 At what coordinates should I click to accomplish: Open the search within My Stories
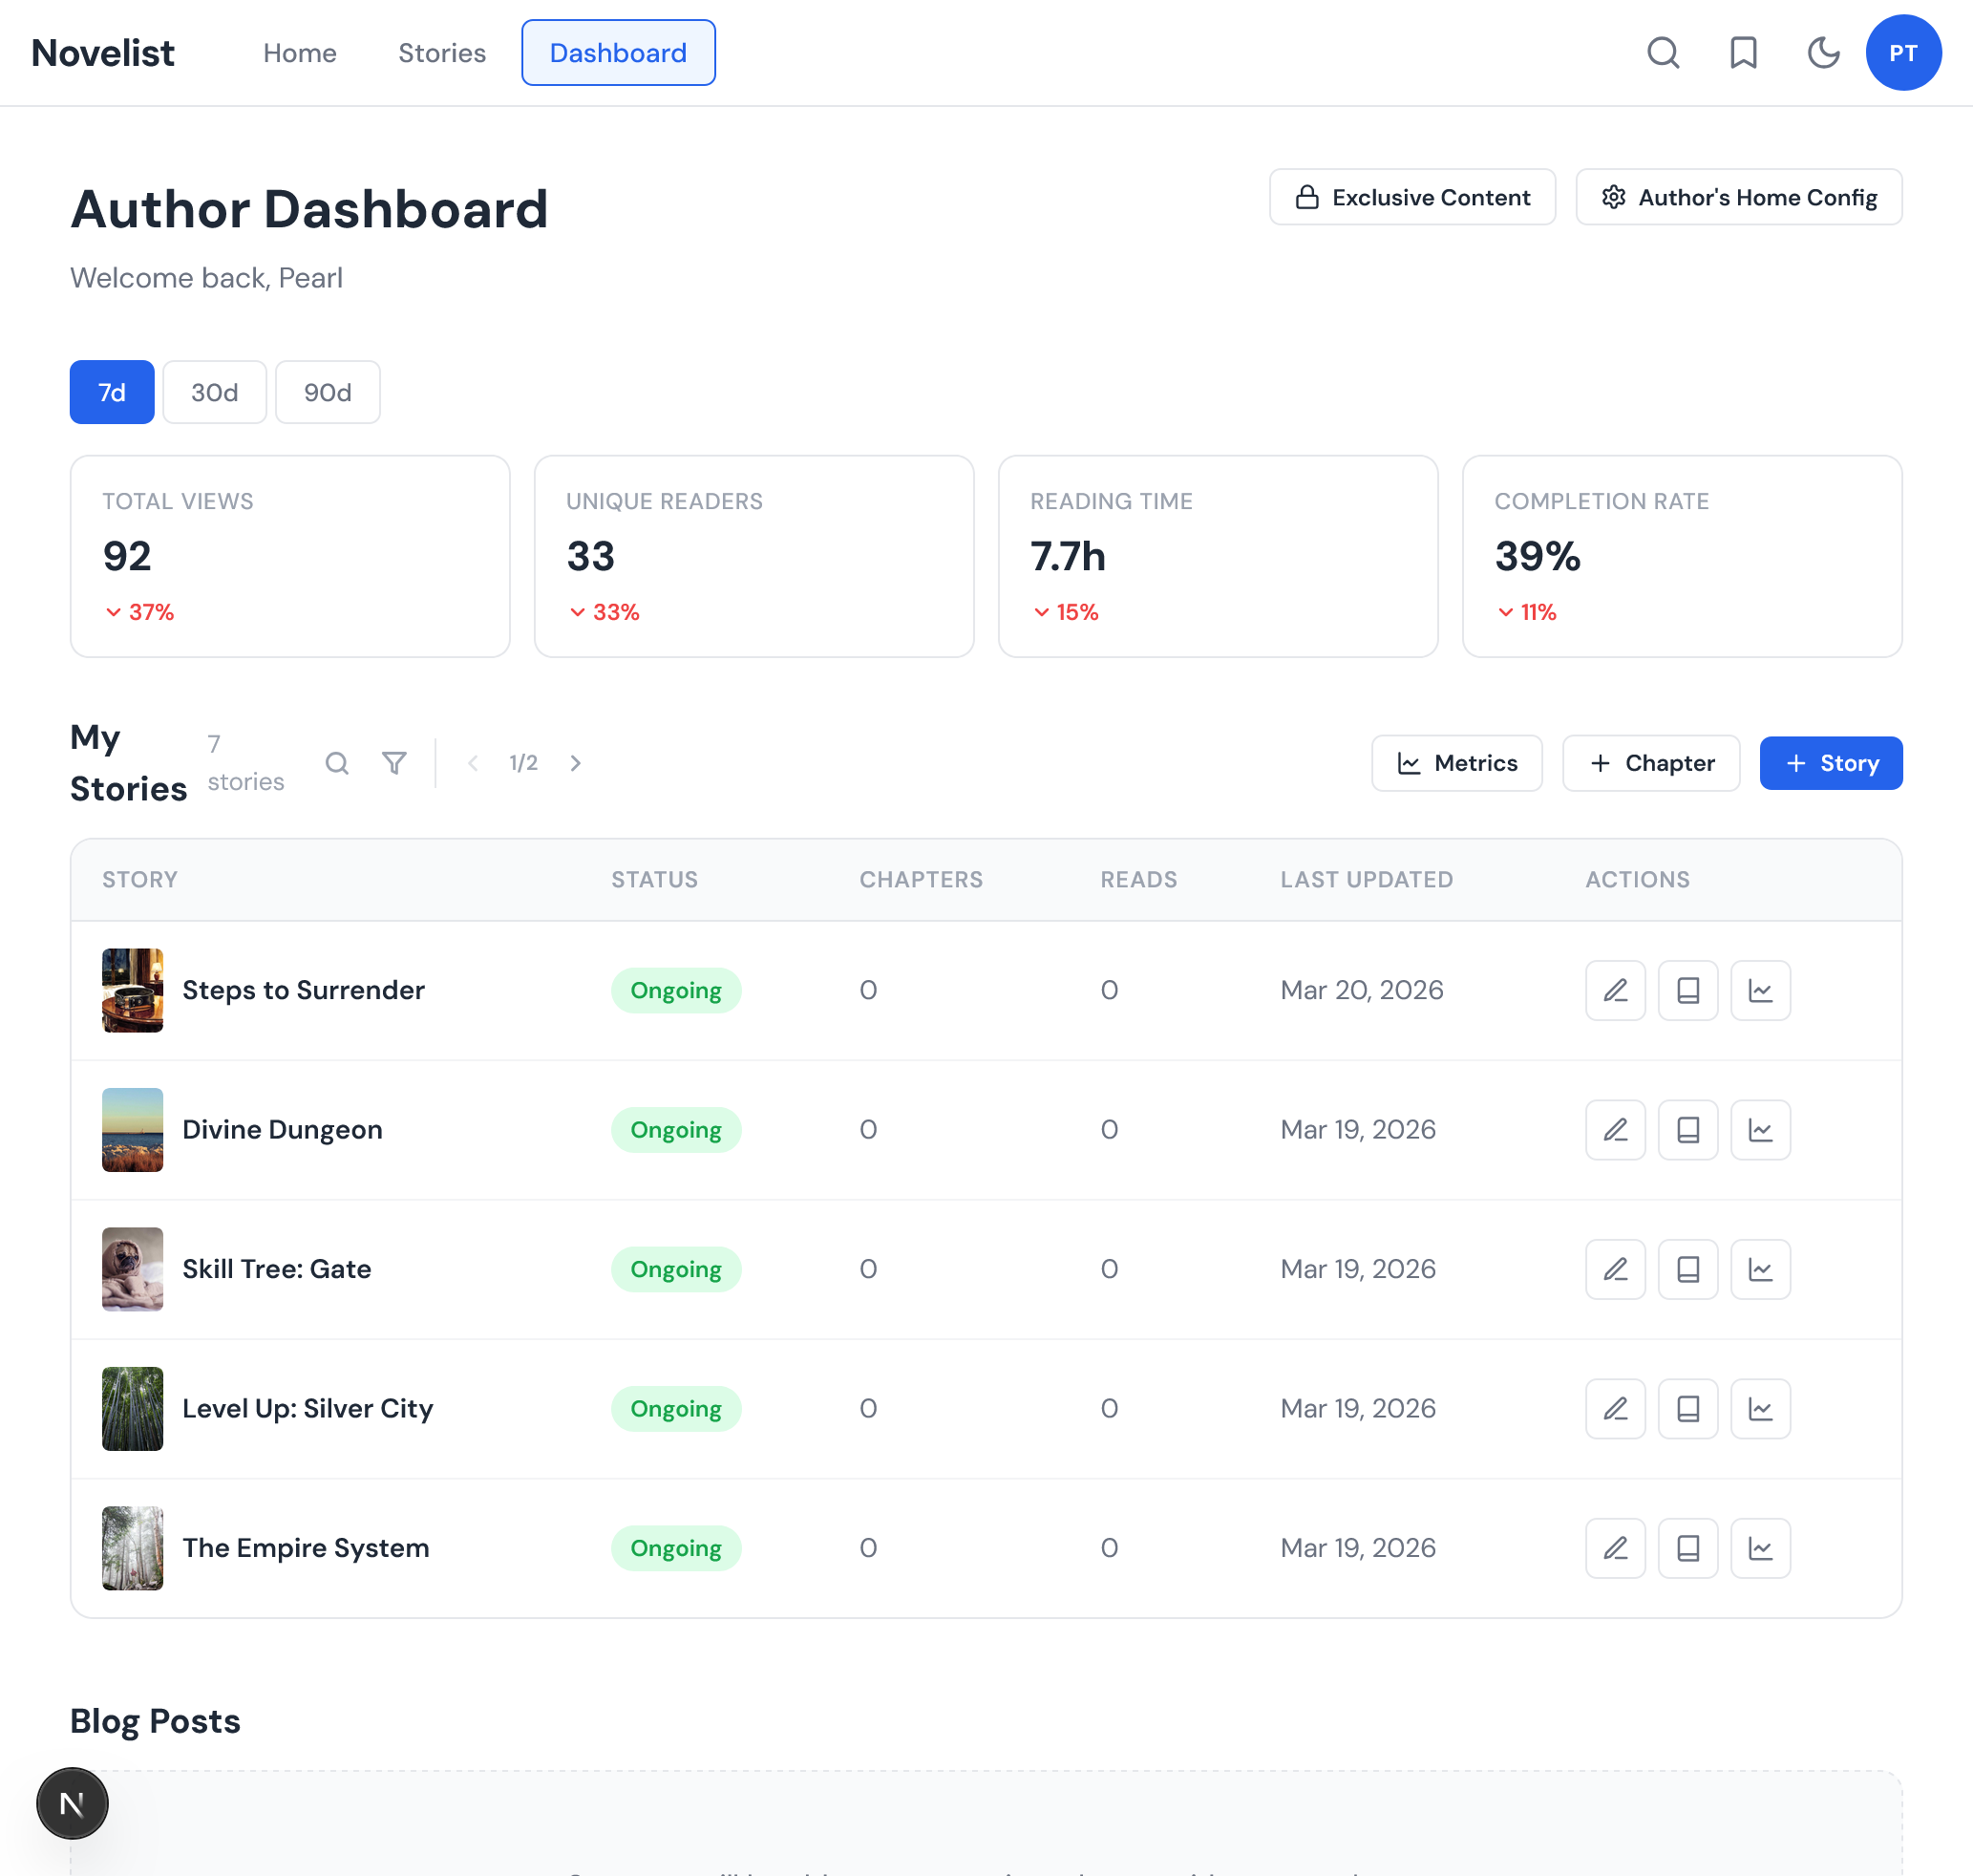coord(337,762)
